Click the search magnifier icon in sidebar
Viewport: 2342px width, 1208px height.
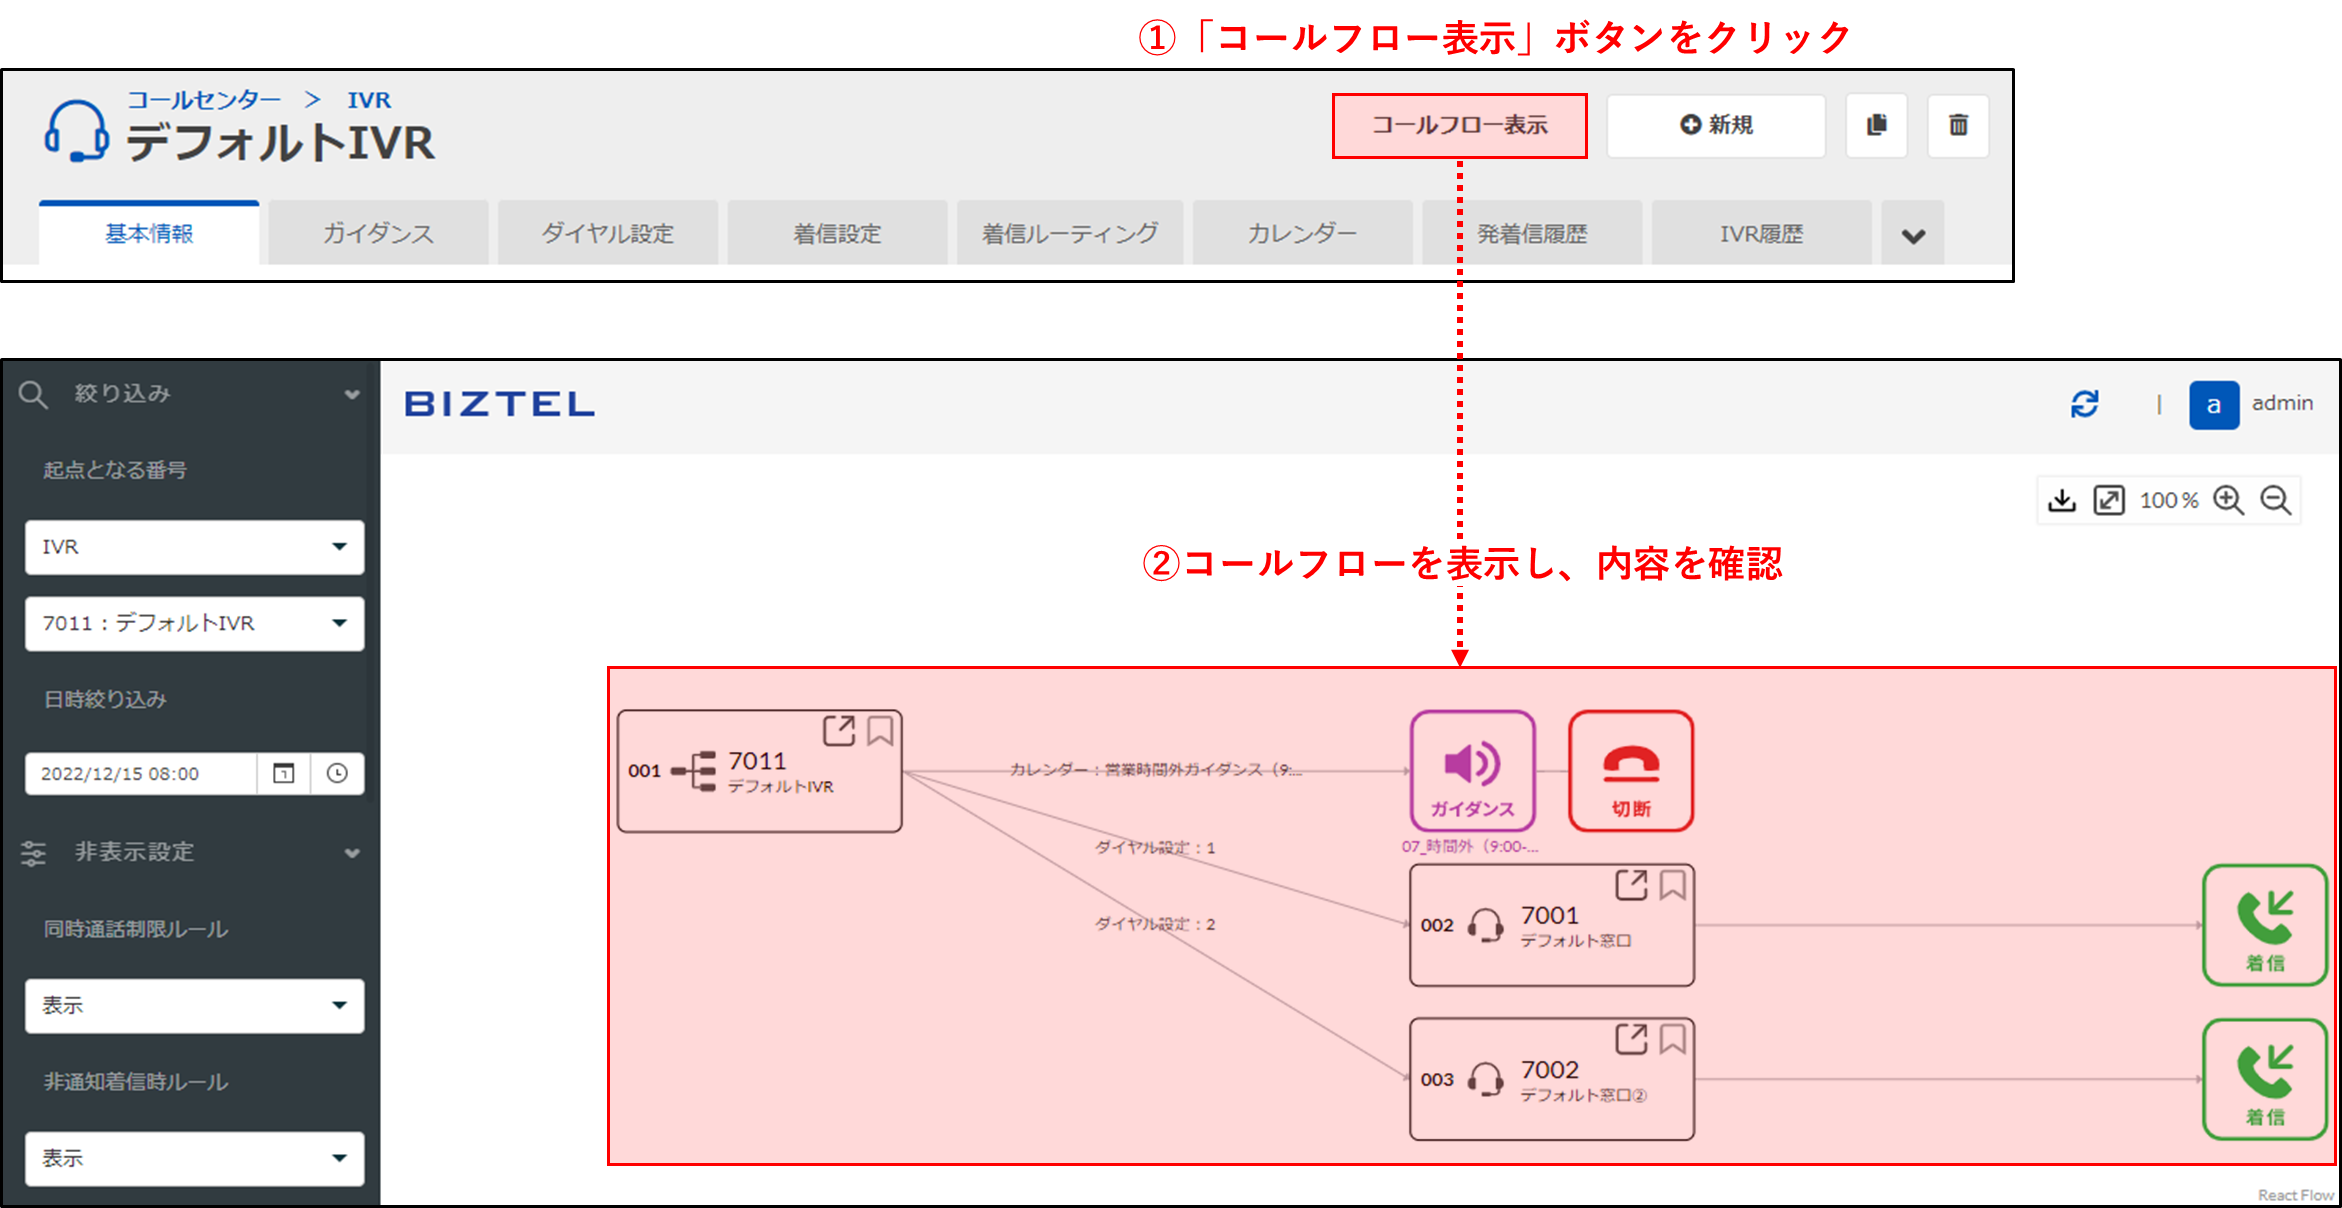coord(33,394)
